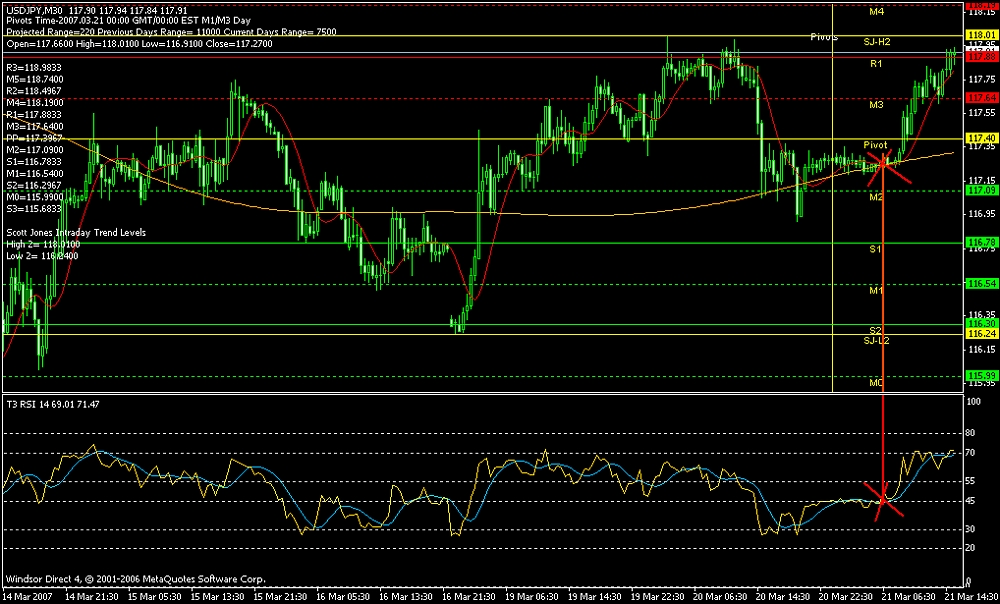This screenshot has width=1000, height=604.
Task: Click the R1 resistance label
Action: [x=876, y=64]
